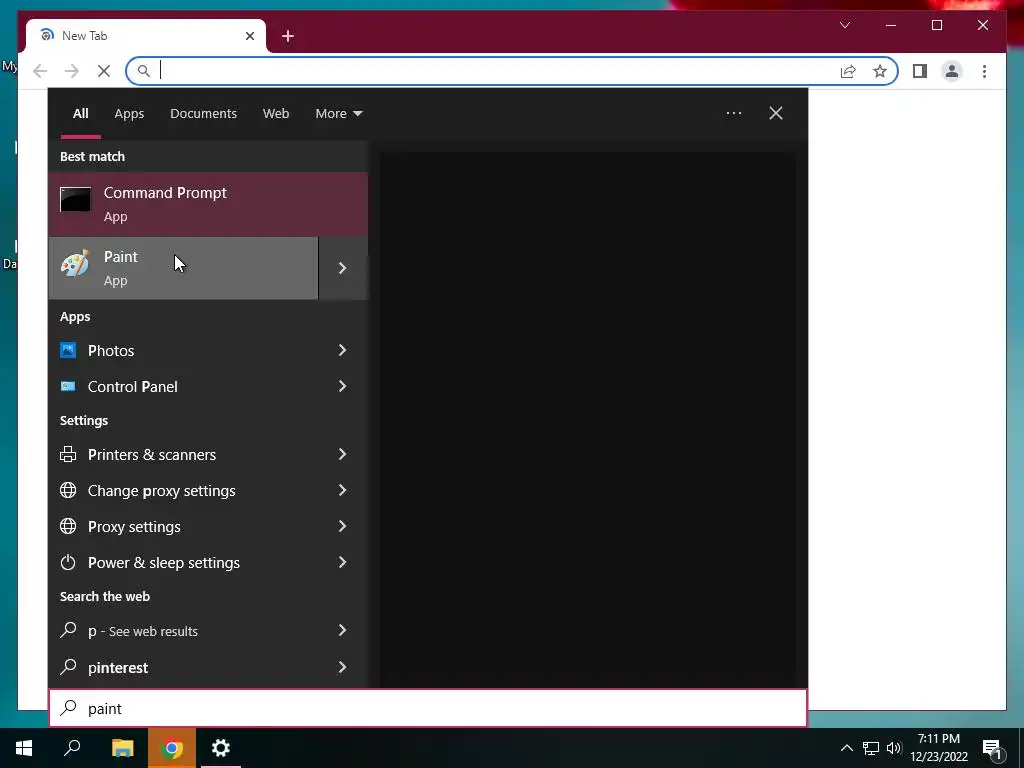Share this page icon in Chrome
Image resolution: width=1024 pixels, height=768 pixels.
[848, 71]
